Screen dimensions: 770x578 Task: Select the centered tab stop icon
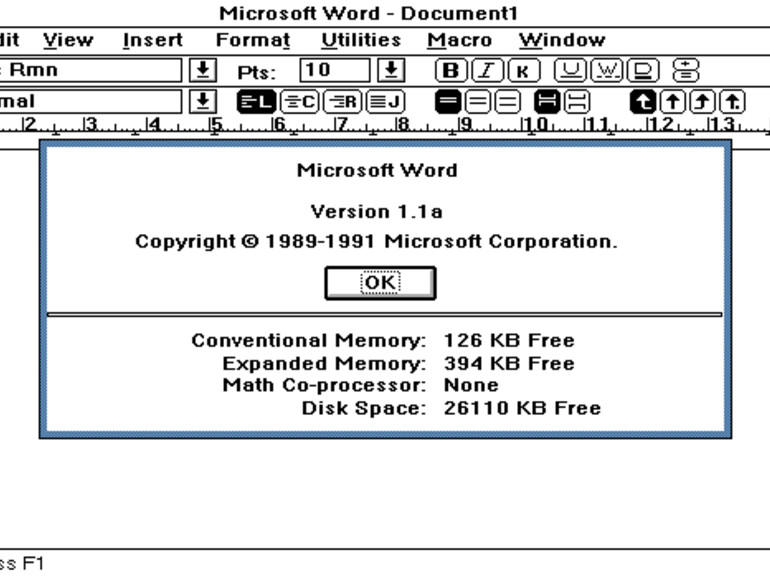673,102
